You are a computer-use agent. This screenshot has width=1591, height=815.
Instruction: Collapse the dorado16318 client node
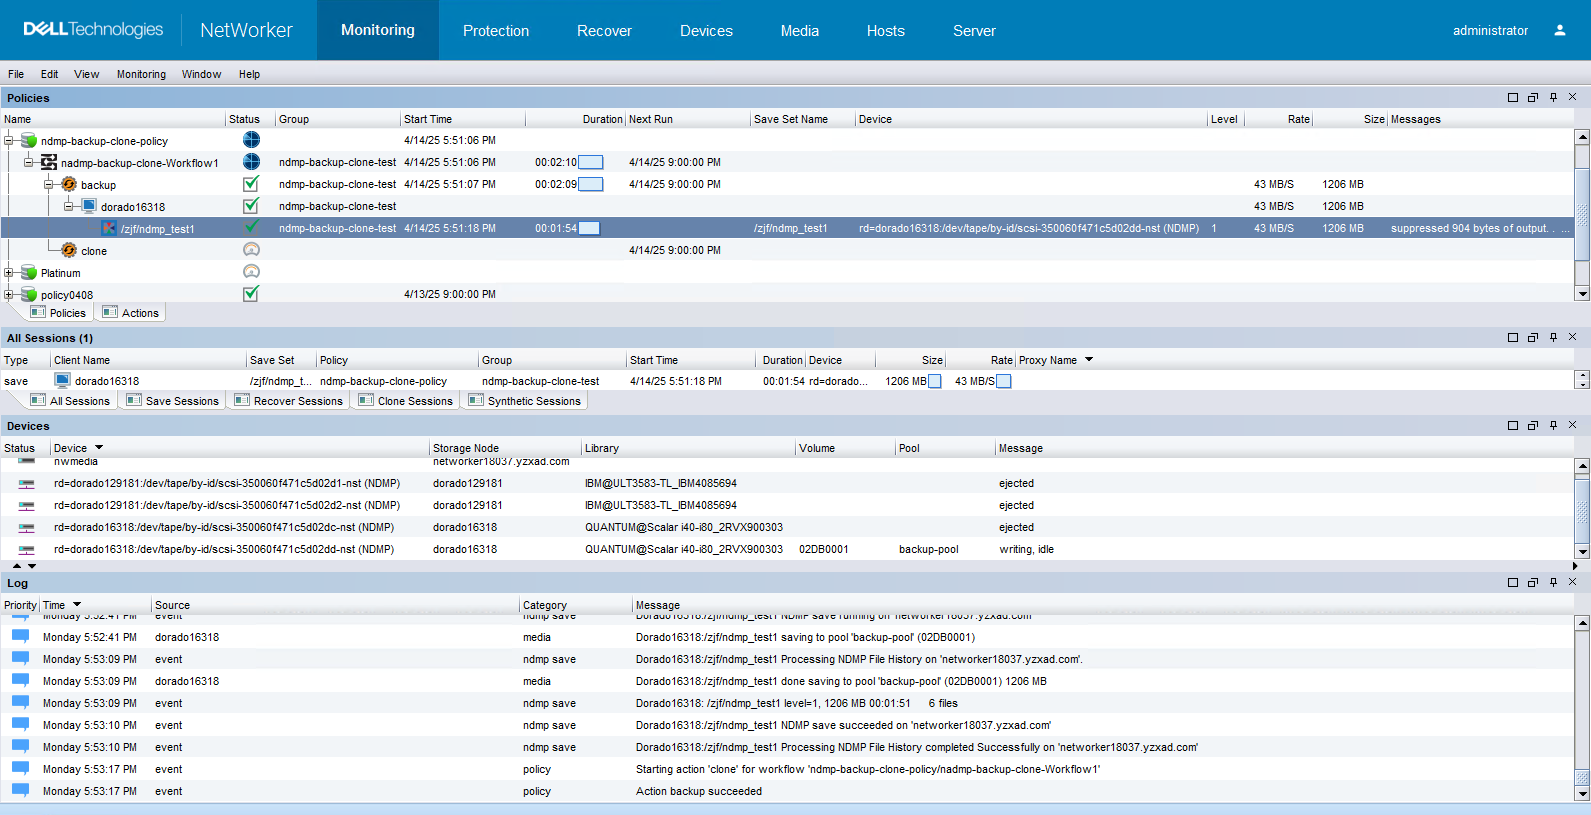(x=69, y=206)
